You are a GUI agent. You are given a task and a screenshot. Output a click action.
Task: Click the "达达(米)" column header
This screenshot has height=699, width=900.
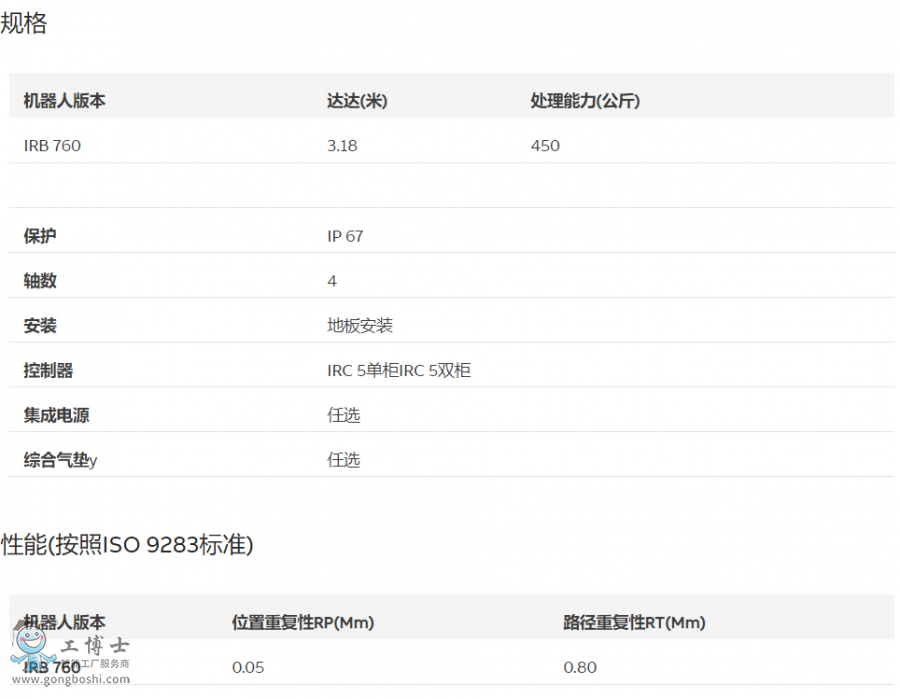click(357, 101)
